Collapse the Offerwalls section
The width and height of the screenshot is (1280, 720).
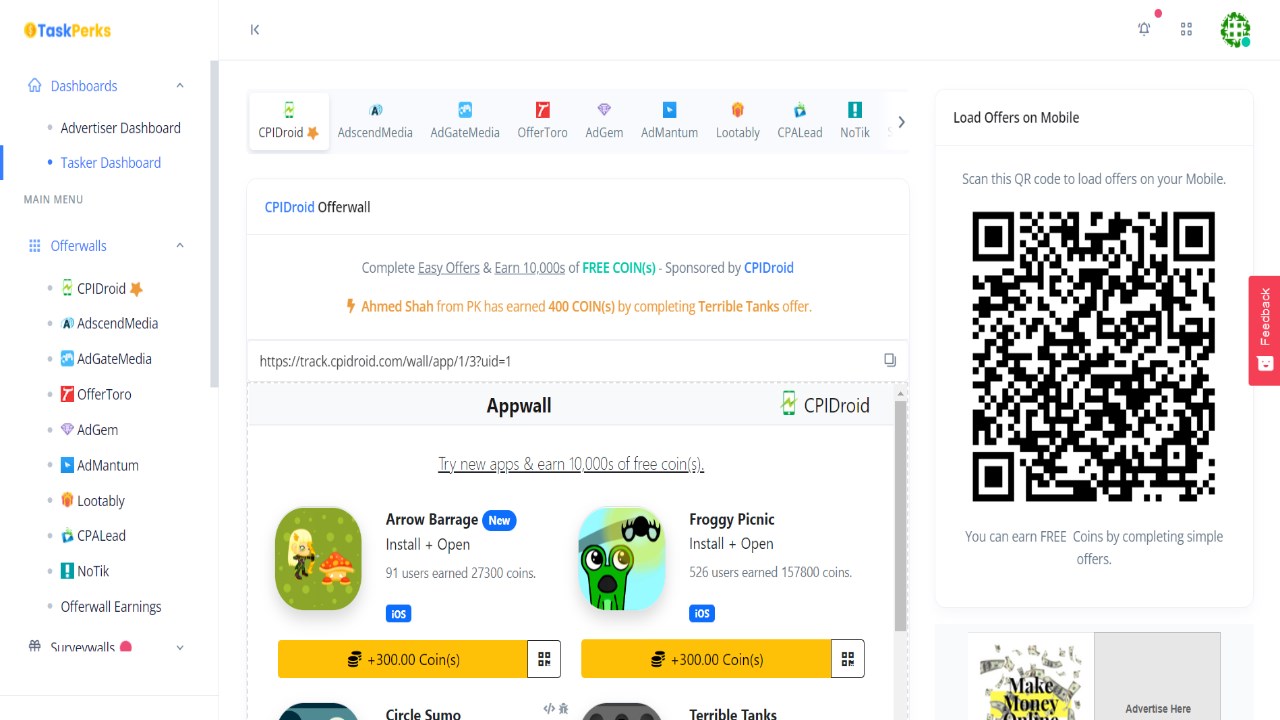point(179,245)
